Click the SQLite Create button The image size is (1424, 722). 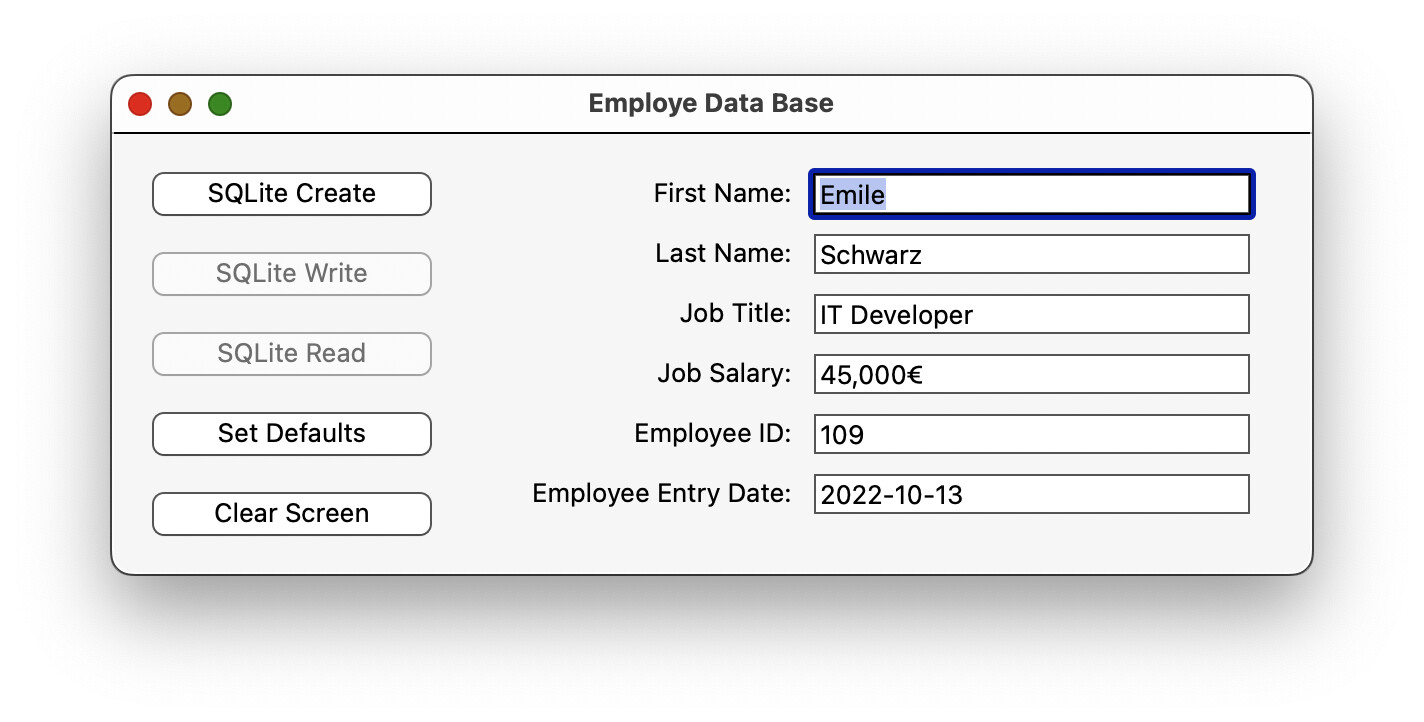291,194
